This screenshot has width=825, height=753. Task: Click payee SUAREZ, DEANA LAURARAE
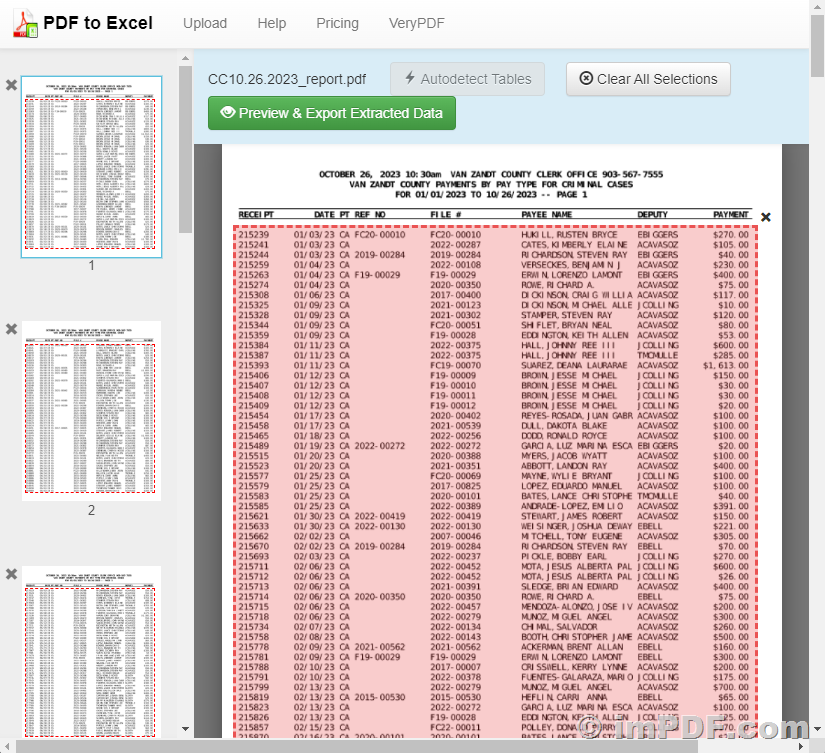coord(574,365)
